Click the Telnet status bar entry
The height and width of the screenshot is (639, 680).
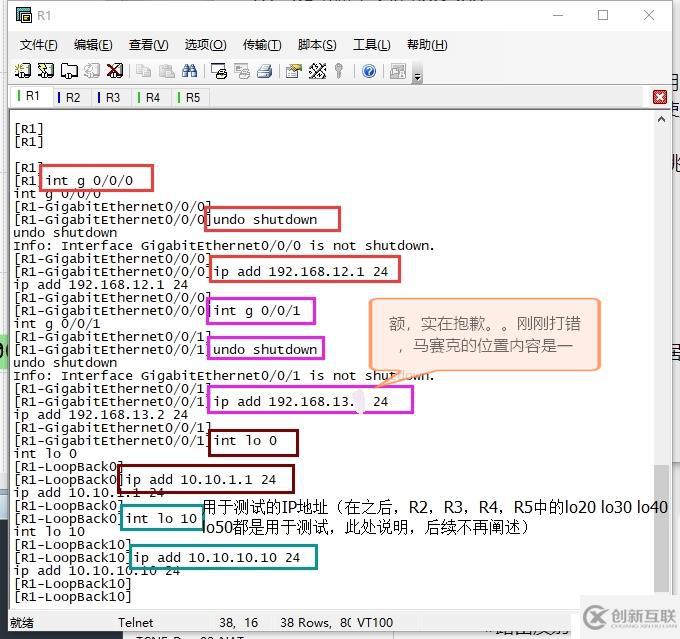click(x=135, y=623)
